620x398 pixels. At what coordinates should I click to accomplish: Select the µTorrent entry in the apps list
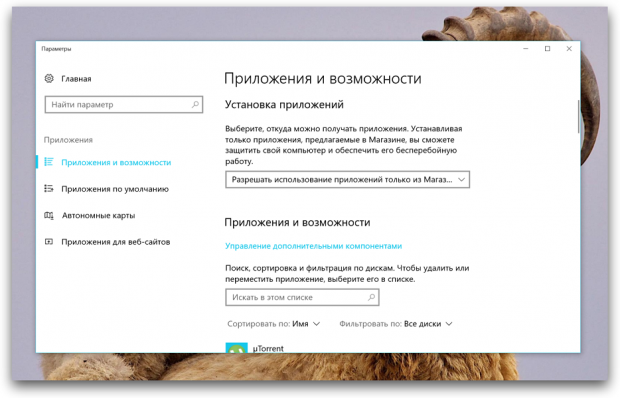[268, 348]
